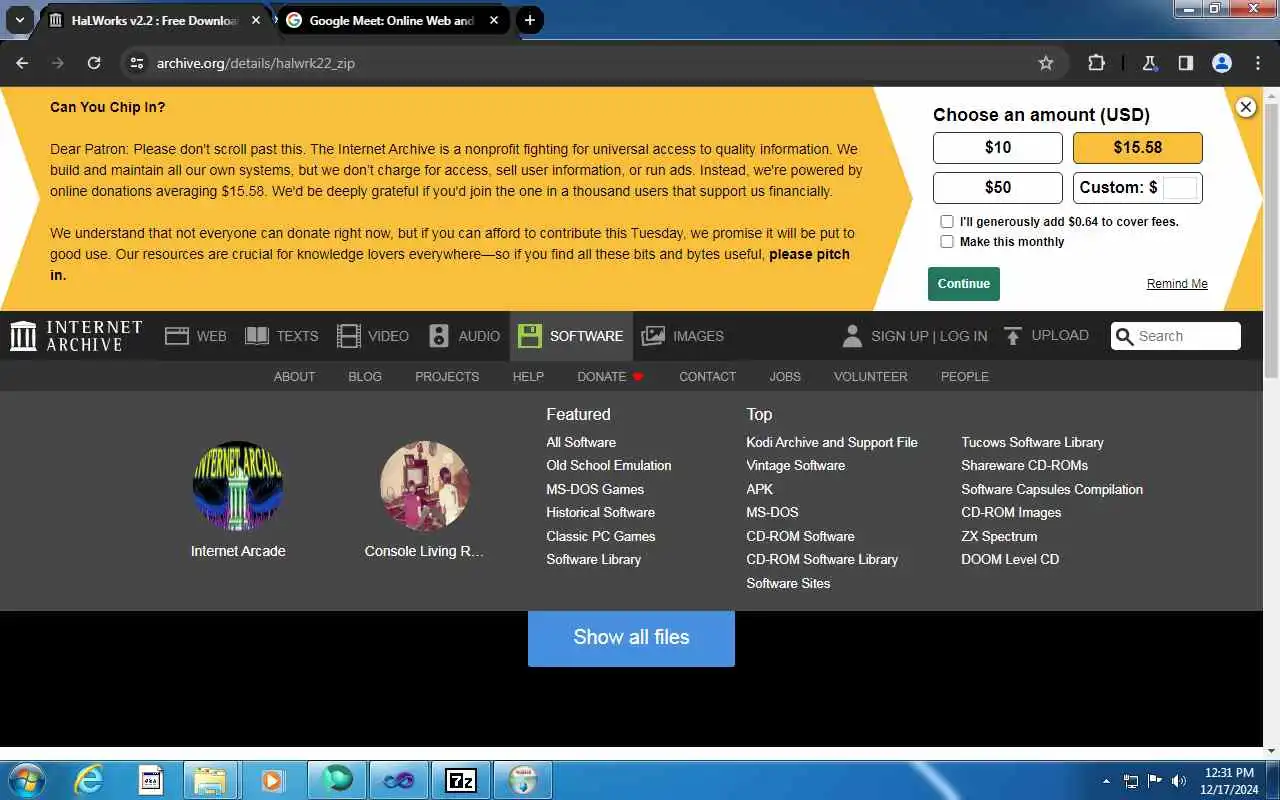The height and width of the screenshot is (800, 1280).
Task: Open the DONATE menu item
Action: [610, 377]
